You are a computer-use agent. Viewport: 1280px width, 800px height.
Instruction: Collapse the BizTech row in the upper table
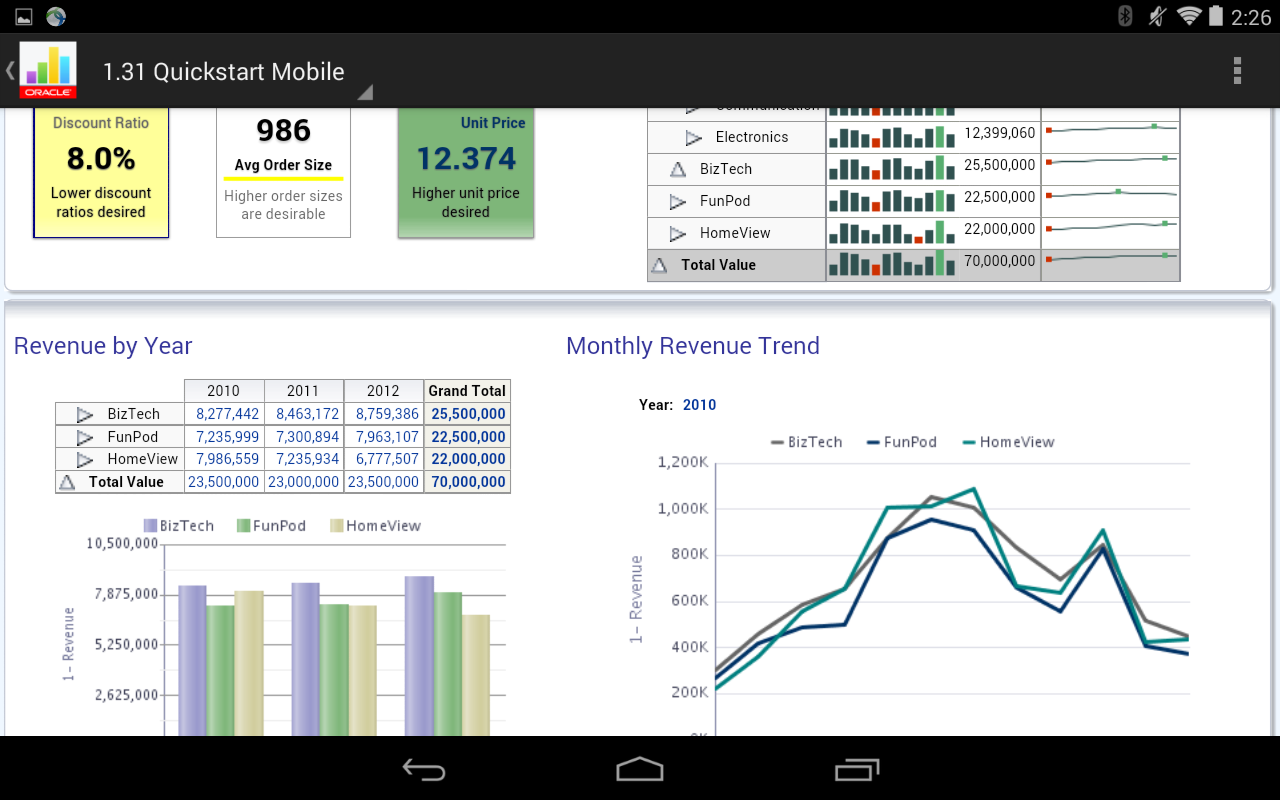678,170
